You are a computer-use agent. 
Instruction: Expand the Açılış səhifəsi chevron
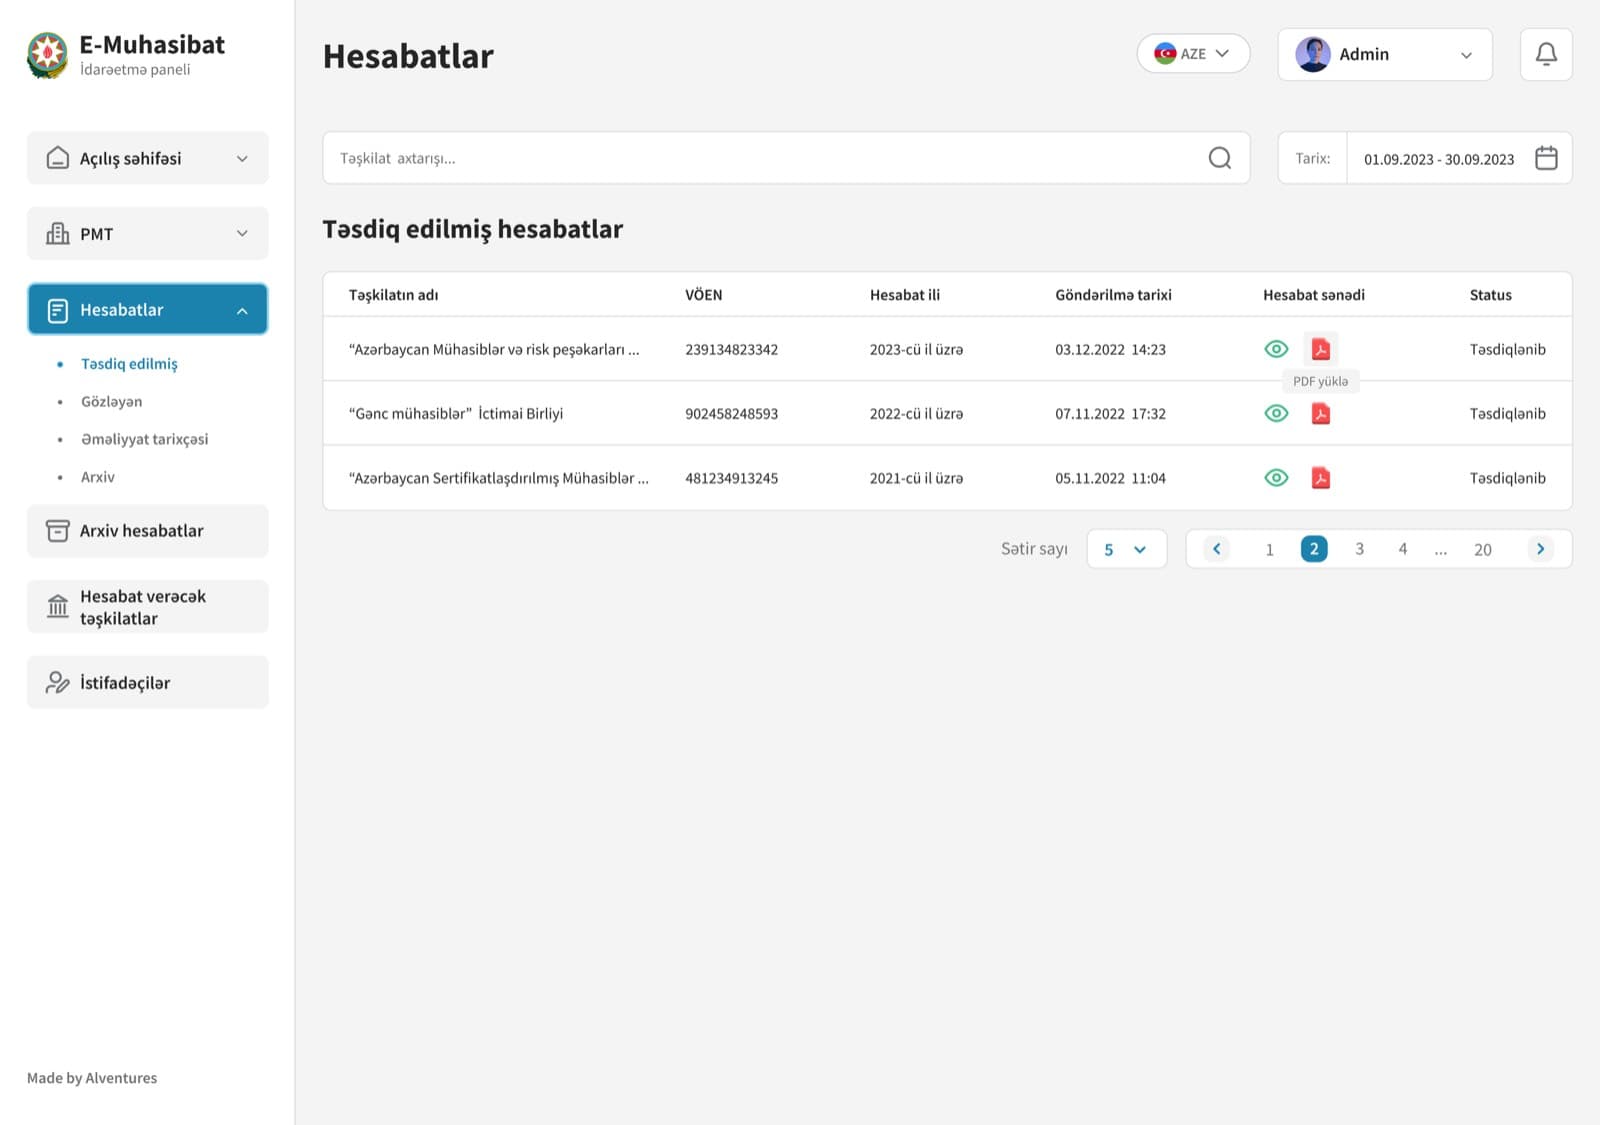242,159
